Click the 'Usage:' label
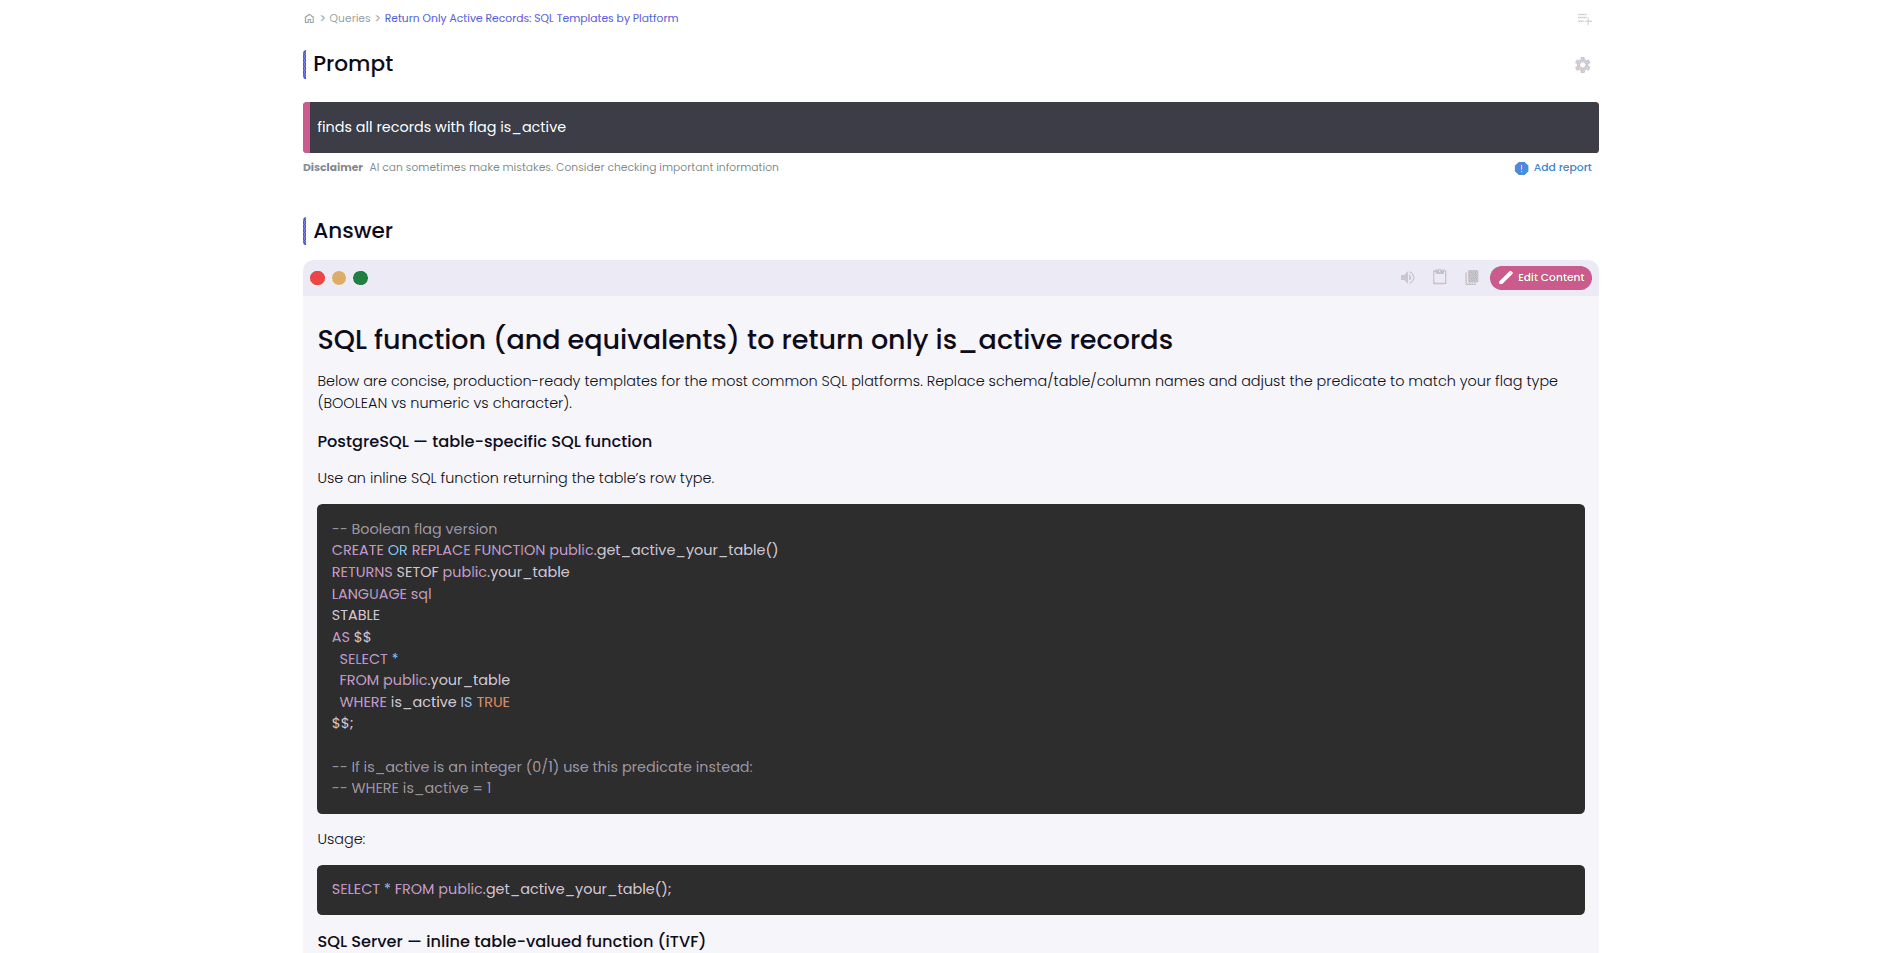Image resolution: width=1904 pixels, height=953 pixels. pyautogui.click(x=341, y=839)
